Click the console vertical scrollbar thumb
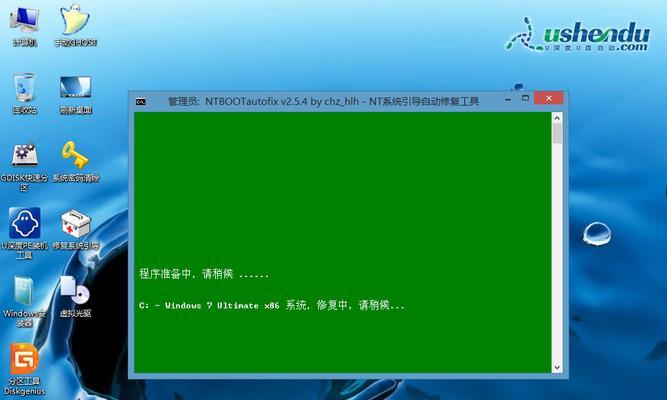 (557, 134)
